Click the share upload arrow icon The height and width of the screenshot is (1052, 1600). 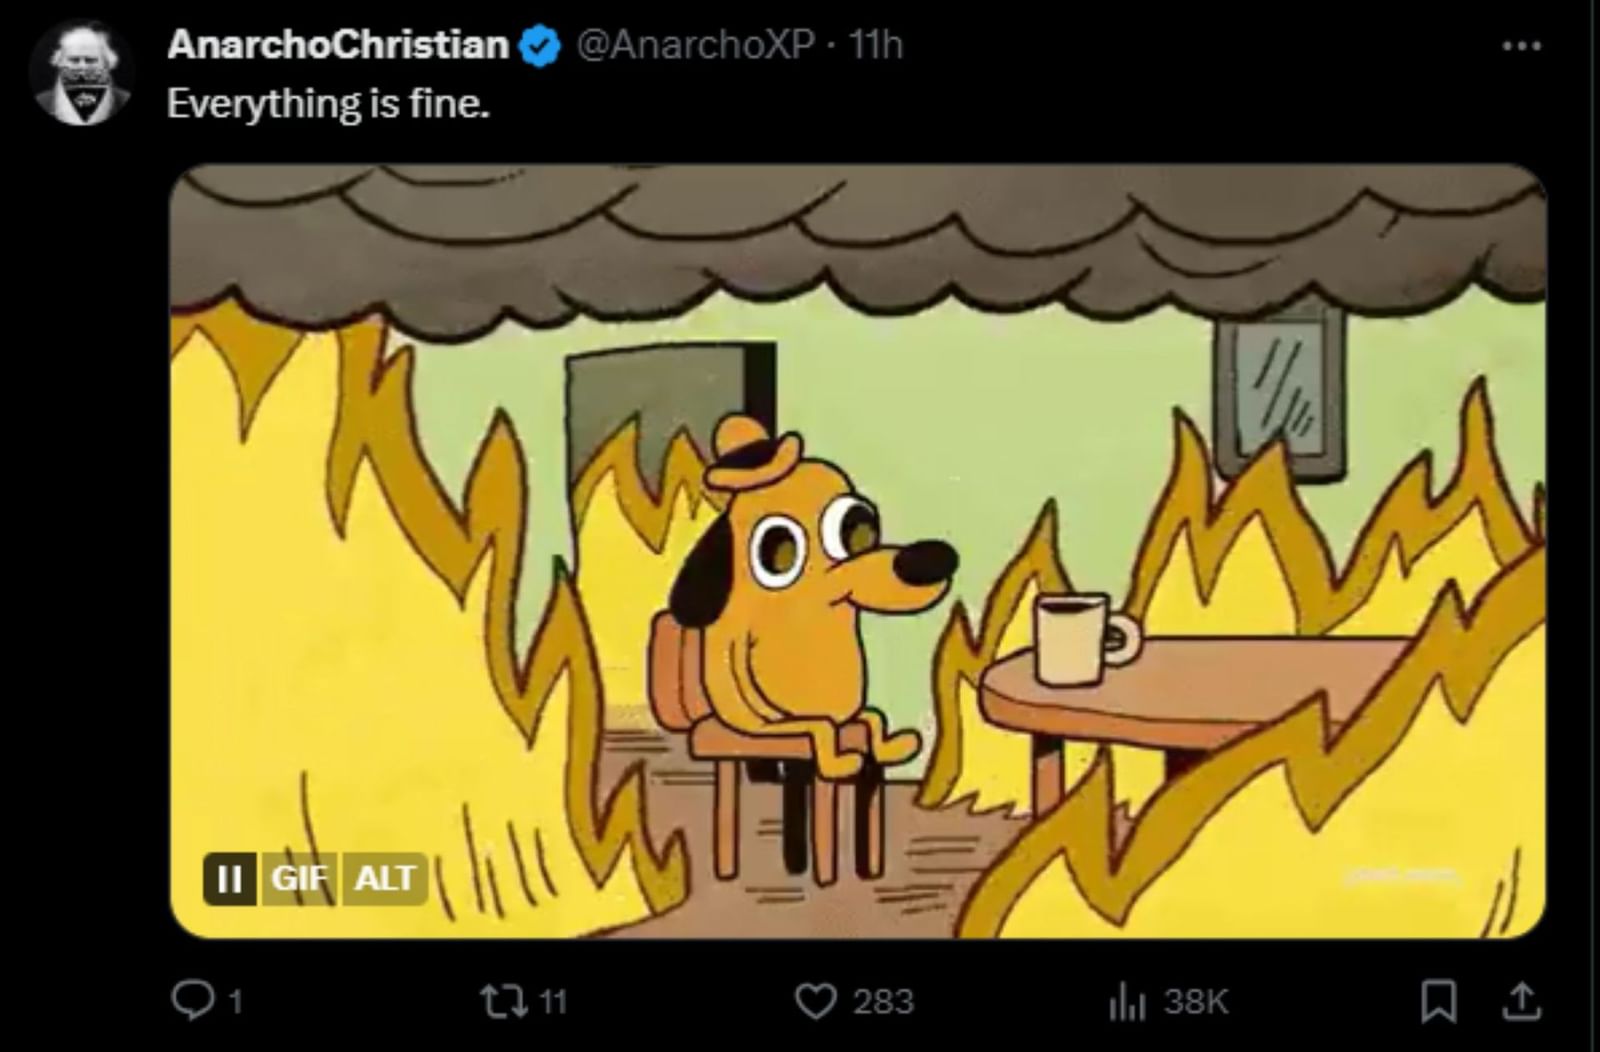point(1521,1001)
